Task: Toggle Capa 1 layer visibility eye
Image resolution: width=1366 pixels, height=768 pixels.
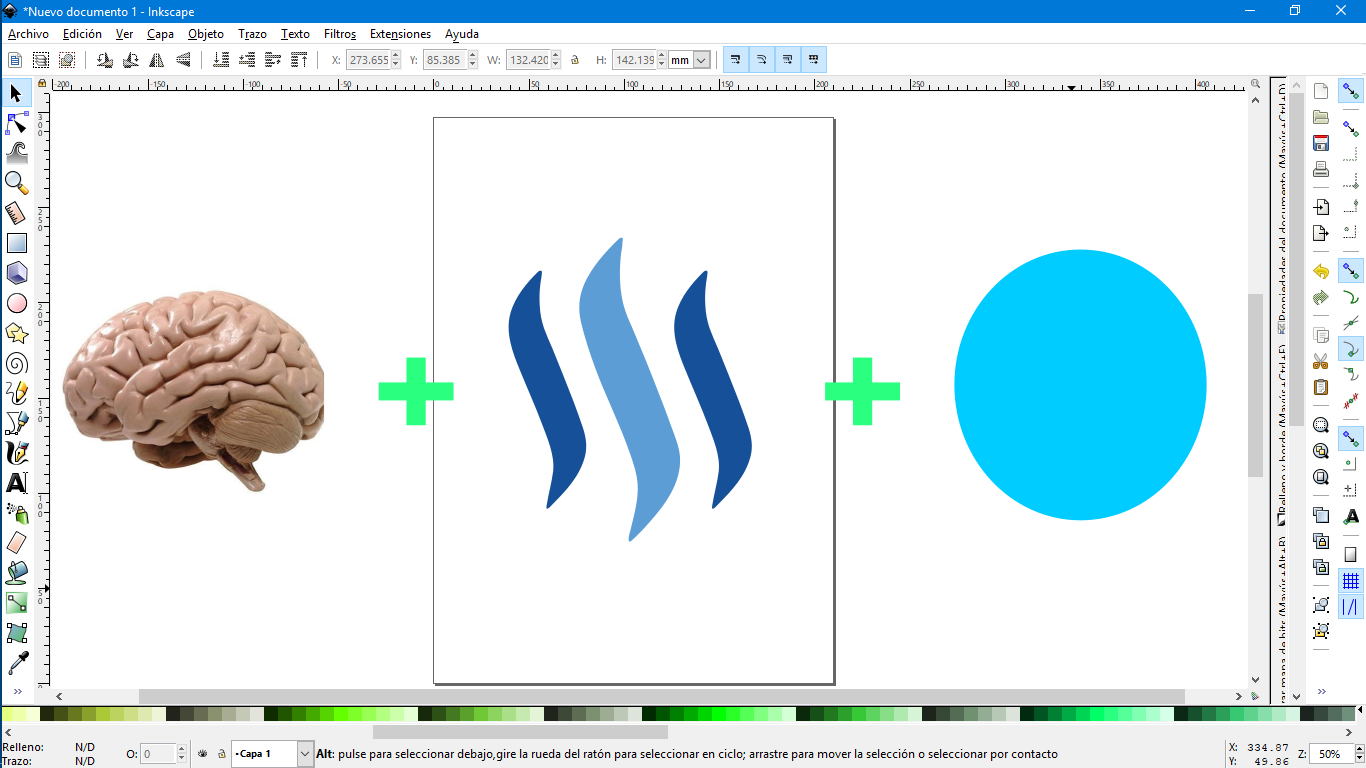Action: point(203,754)
